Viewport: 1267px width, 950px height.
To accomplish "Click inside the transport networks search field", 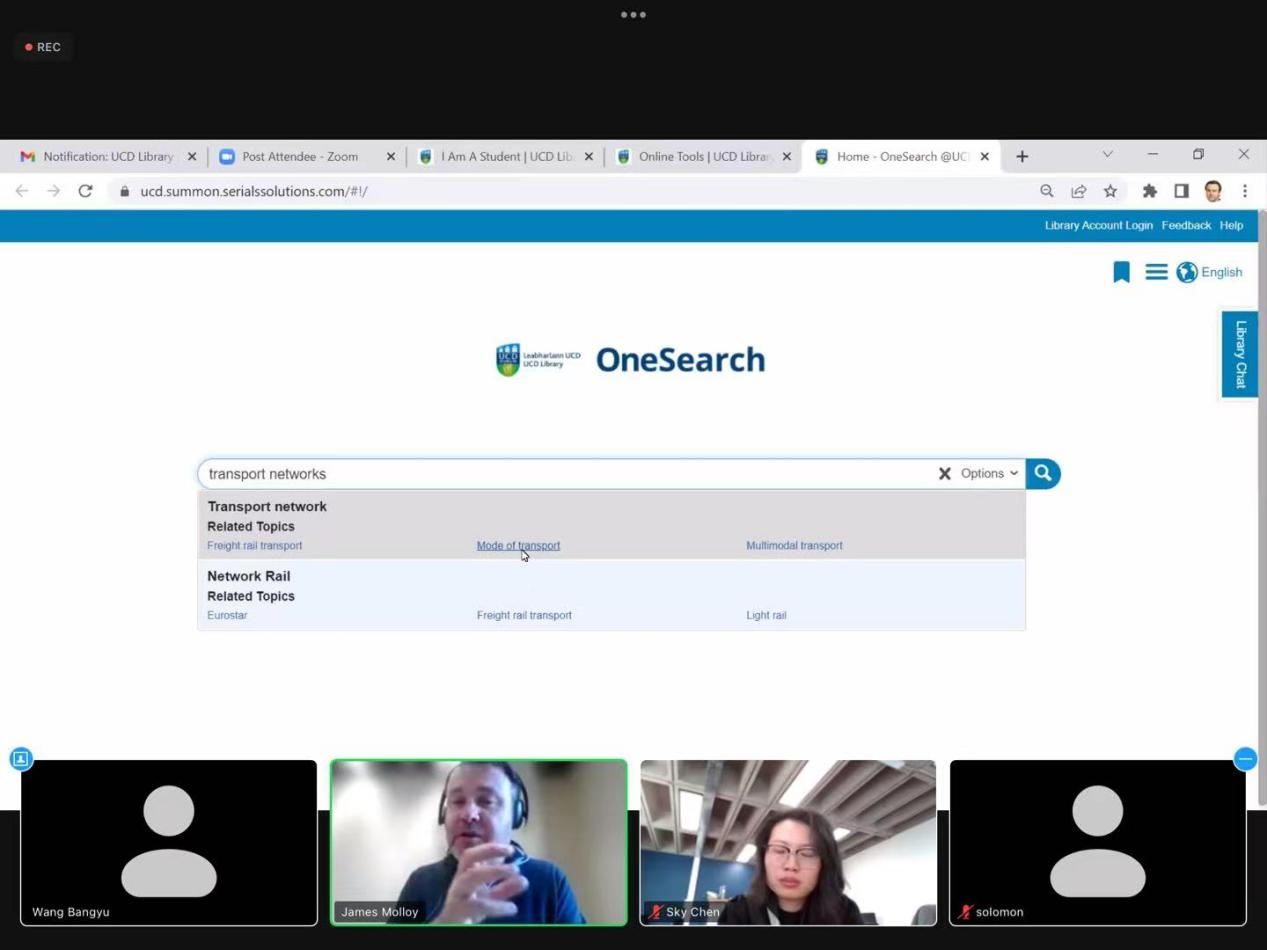I will 560,474.
